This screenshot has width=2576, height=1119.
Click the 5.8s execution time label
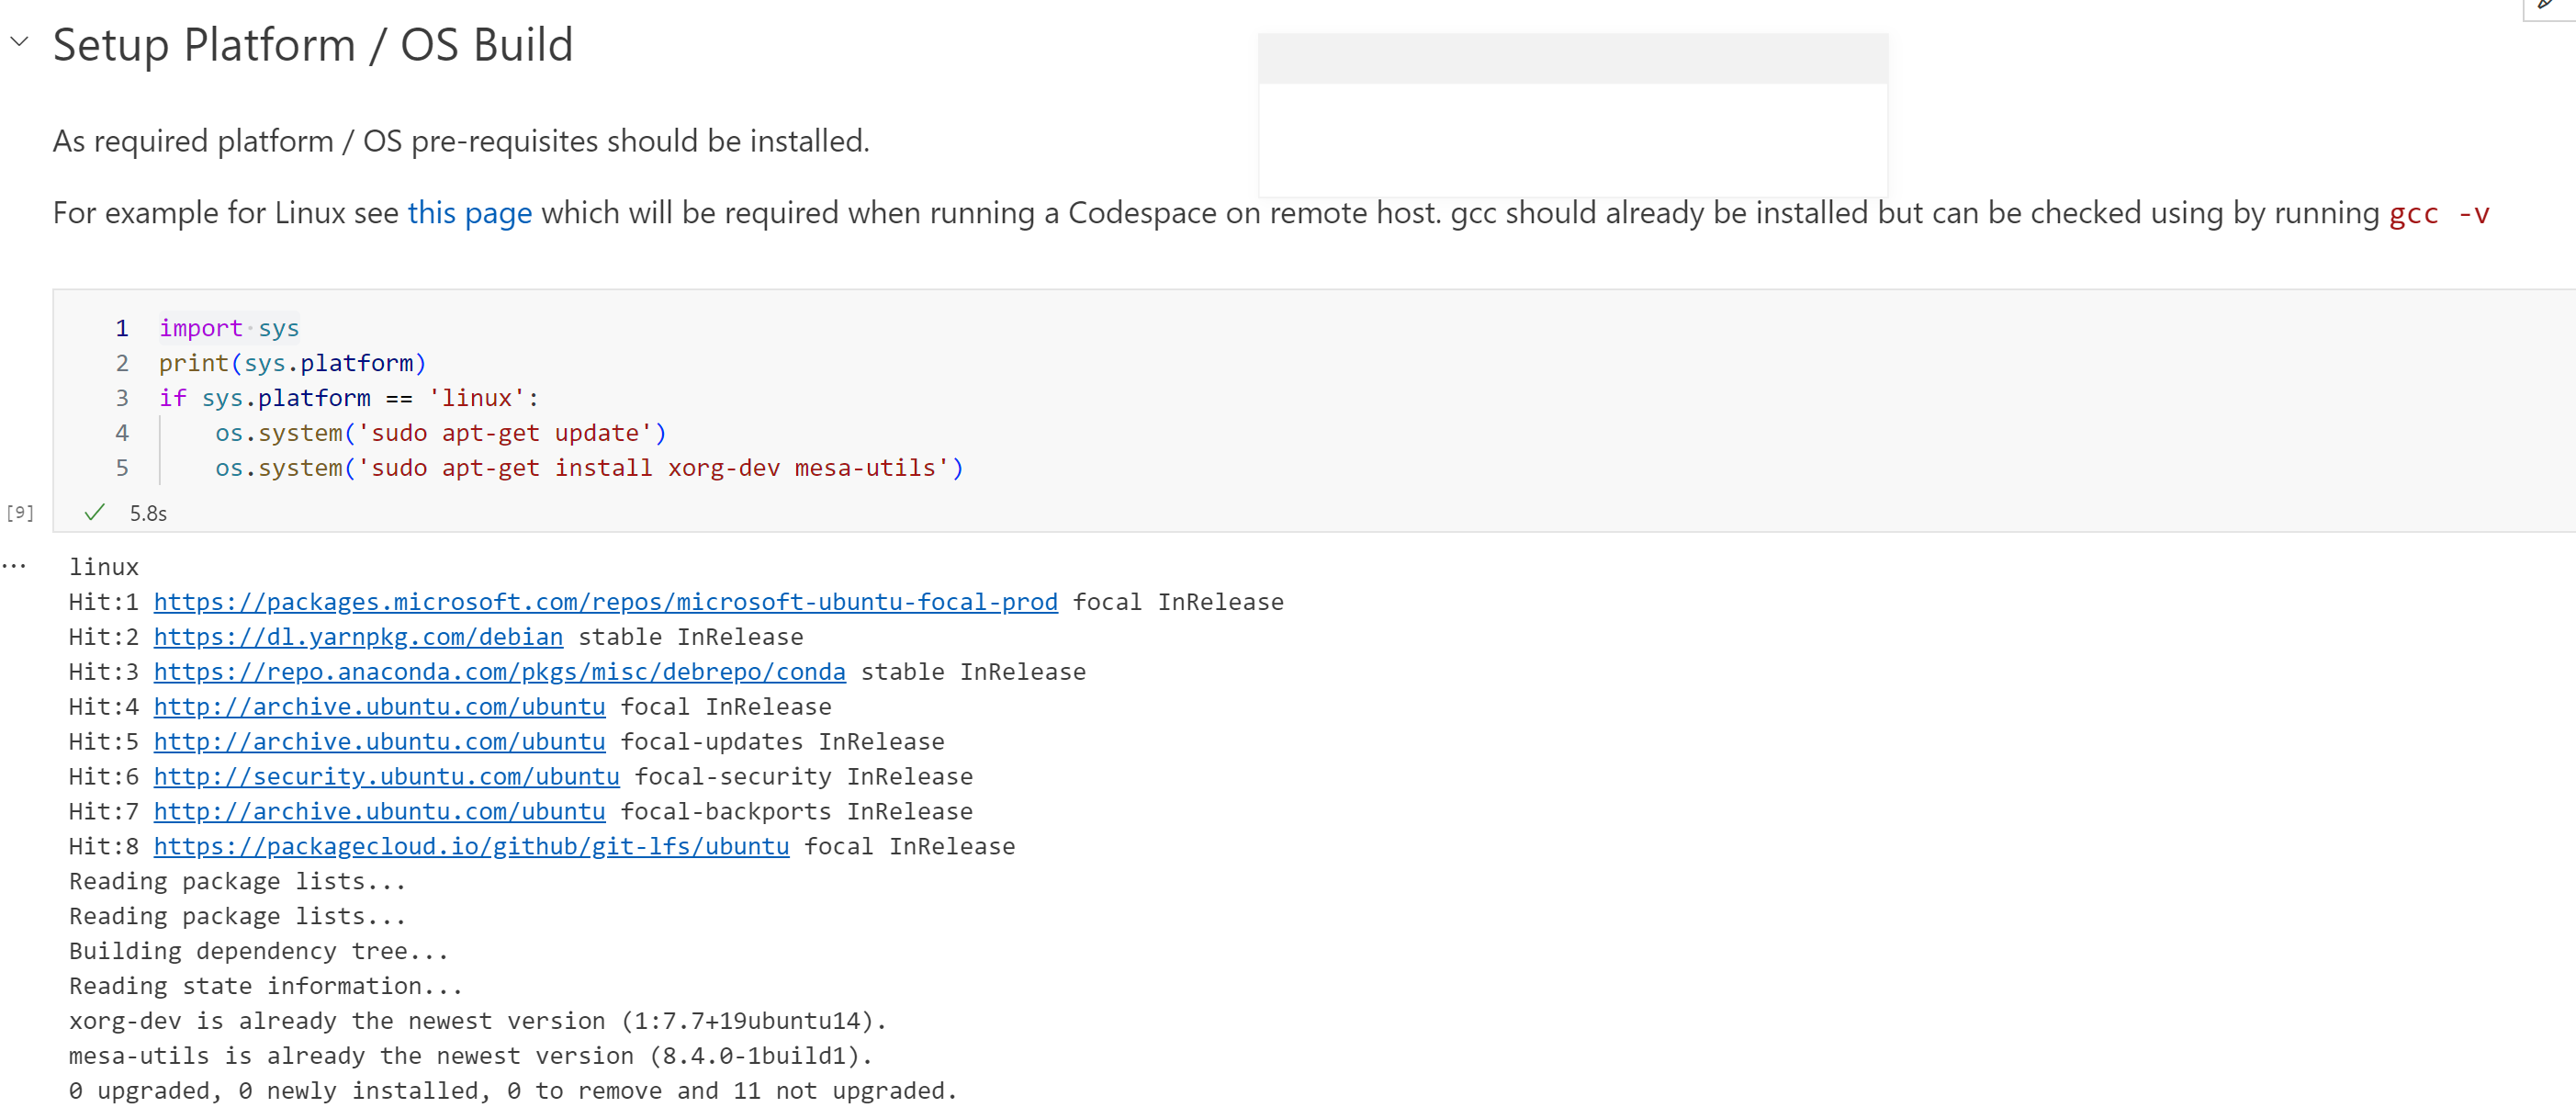[148, 514]
